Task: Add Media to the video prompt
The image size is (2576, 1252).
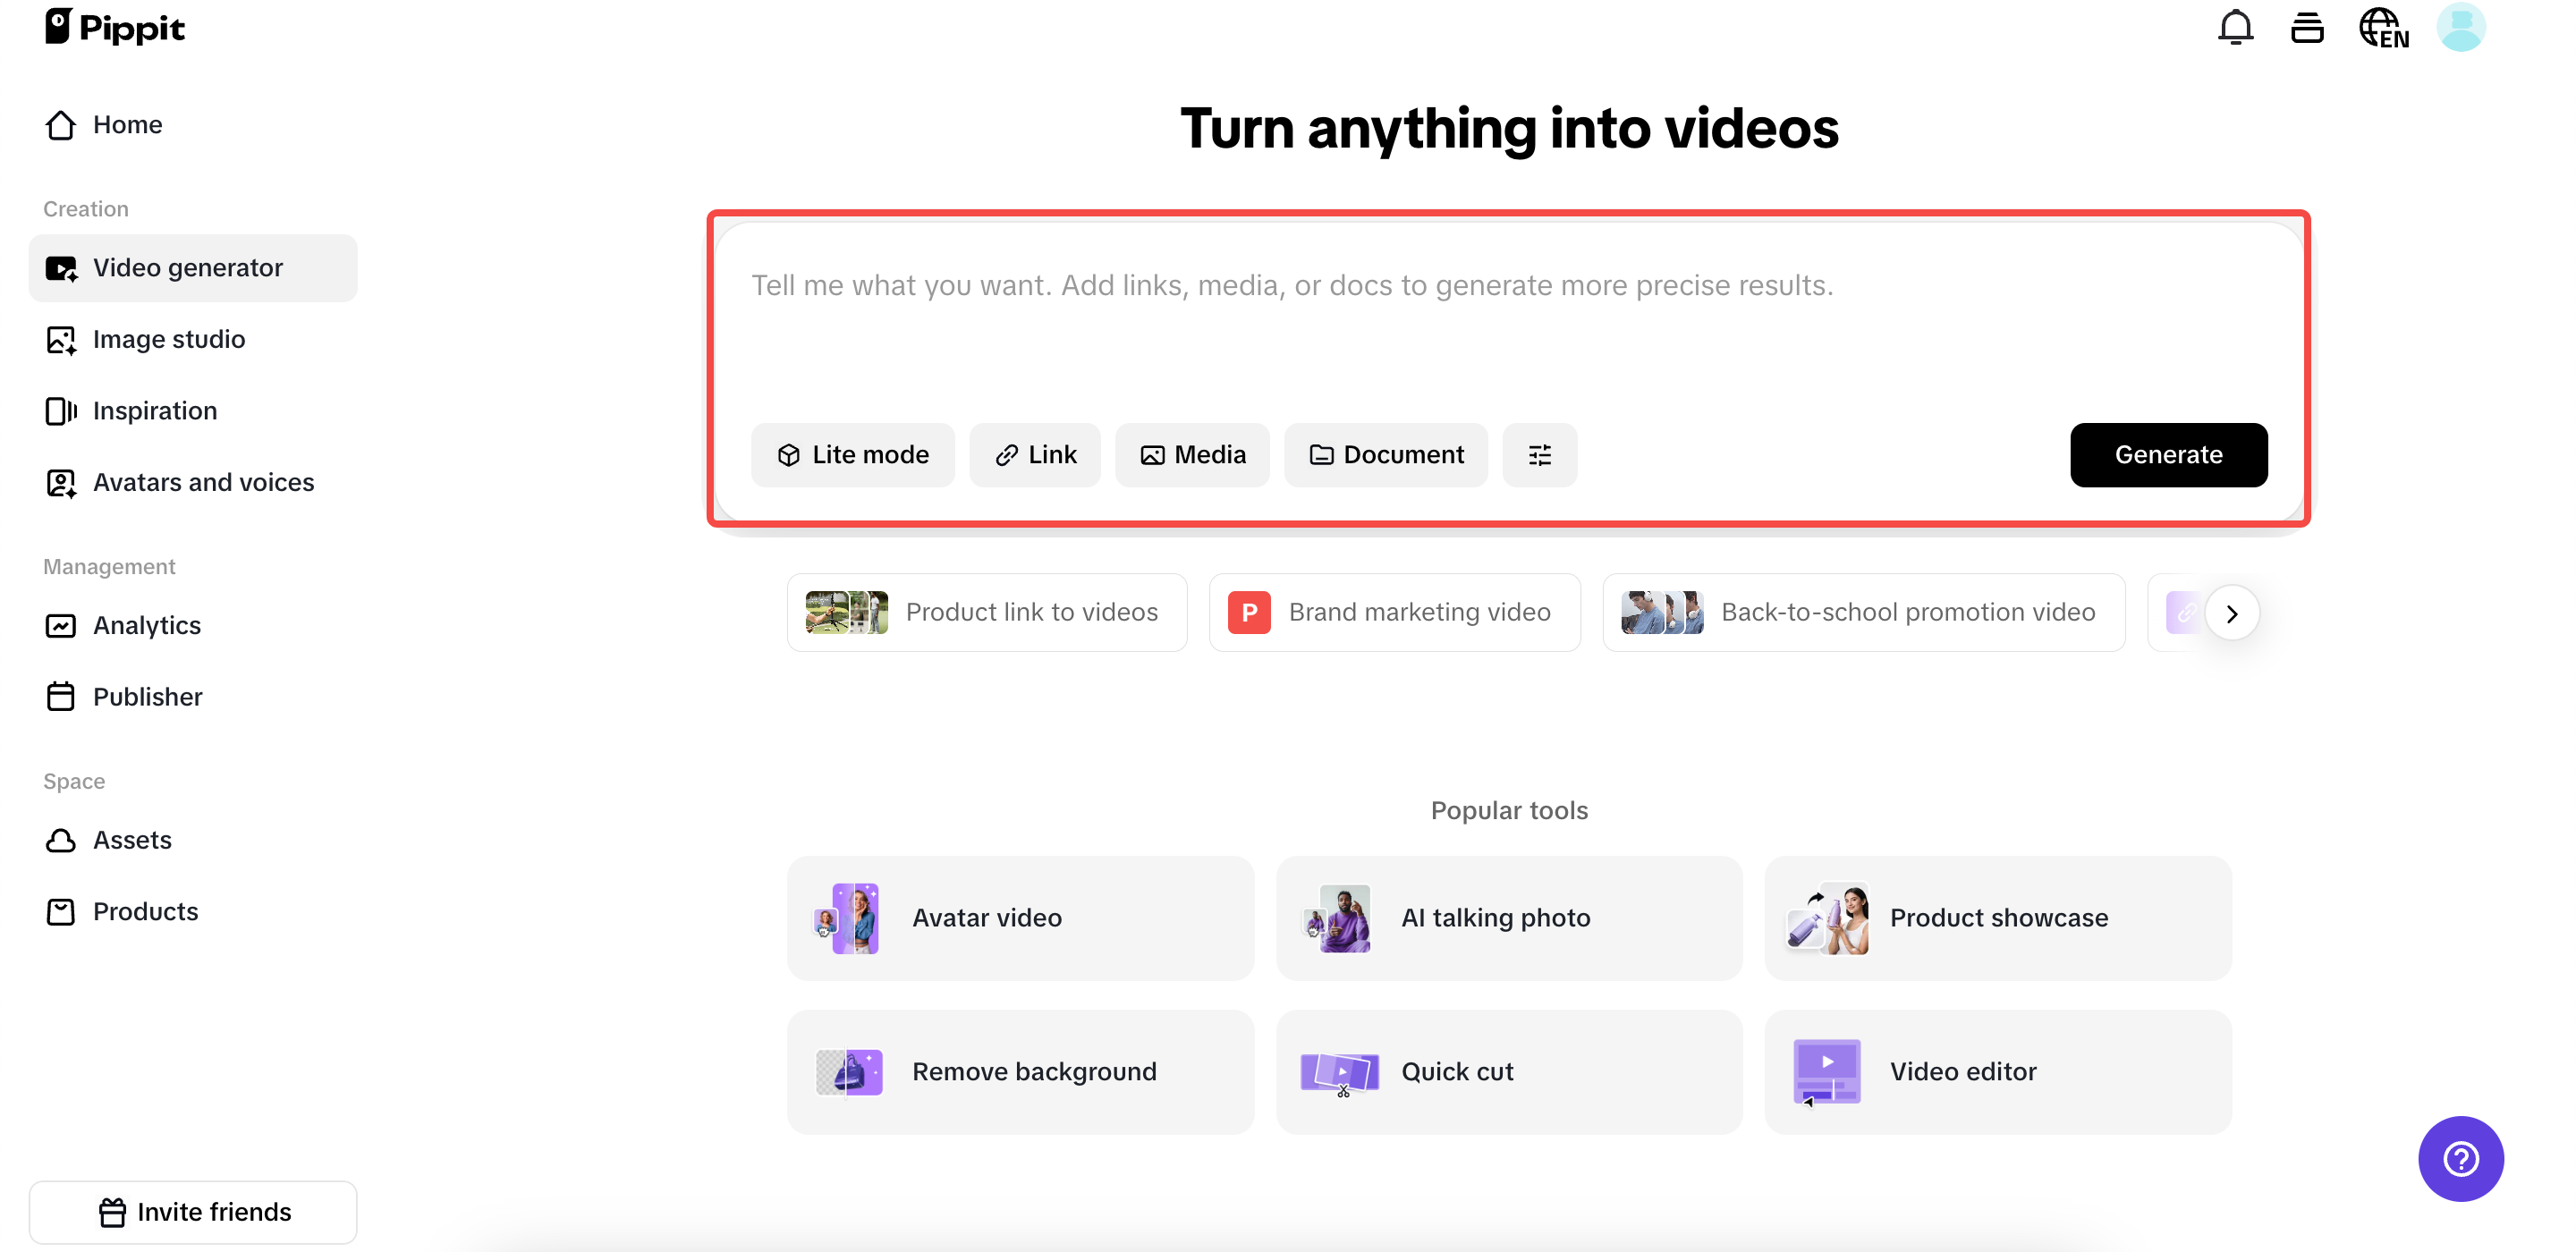Action: [1192, 455]
